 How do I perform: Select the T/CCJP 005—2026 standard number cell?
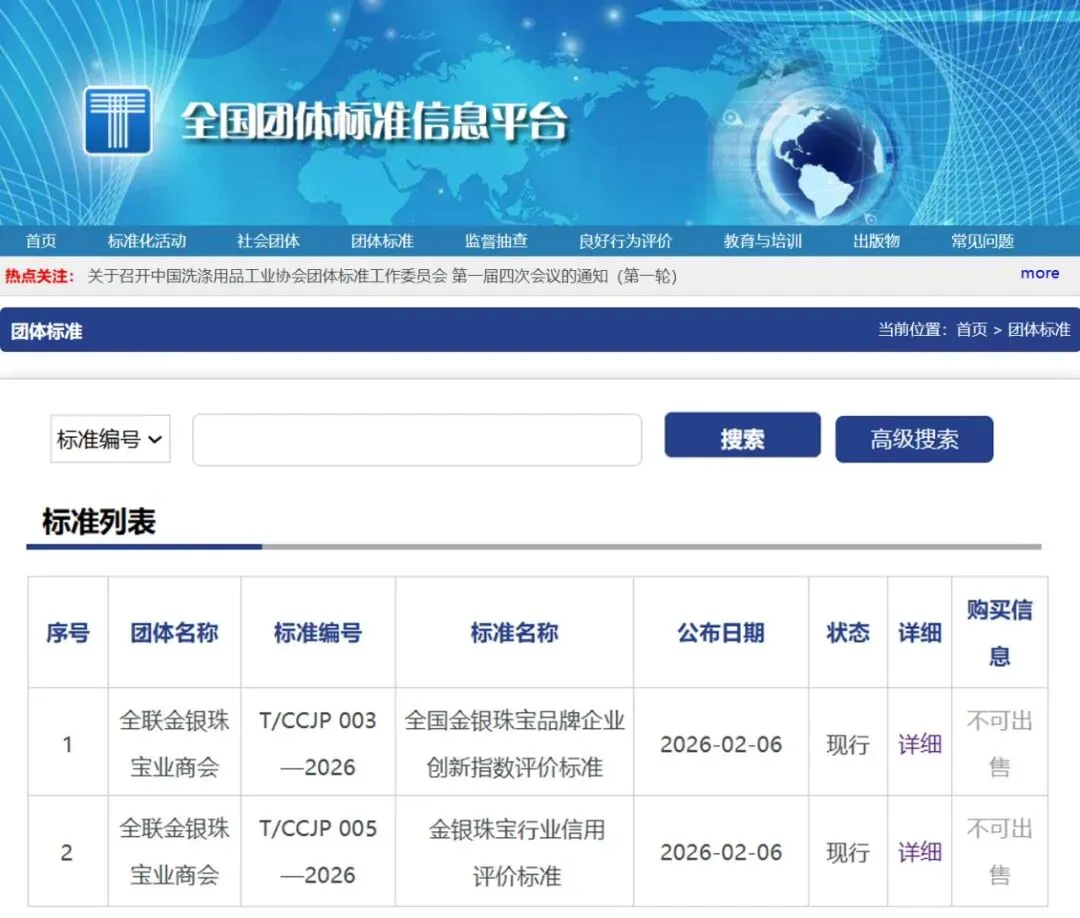(318, 852)
